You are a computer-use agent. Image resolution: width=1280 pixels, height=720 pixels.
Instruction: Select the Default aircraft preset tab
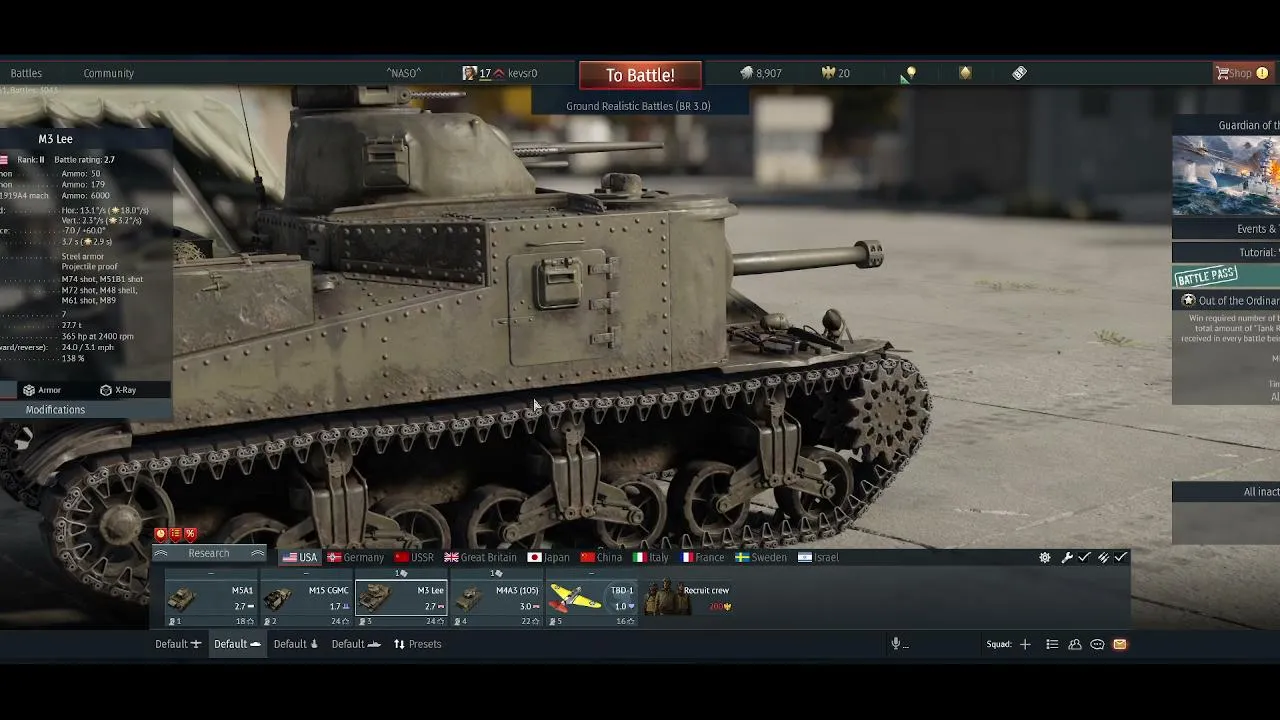tap(178, 644)
